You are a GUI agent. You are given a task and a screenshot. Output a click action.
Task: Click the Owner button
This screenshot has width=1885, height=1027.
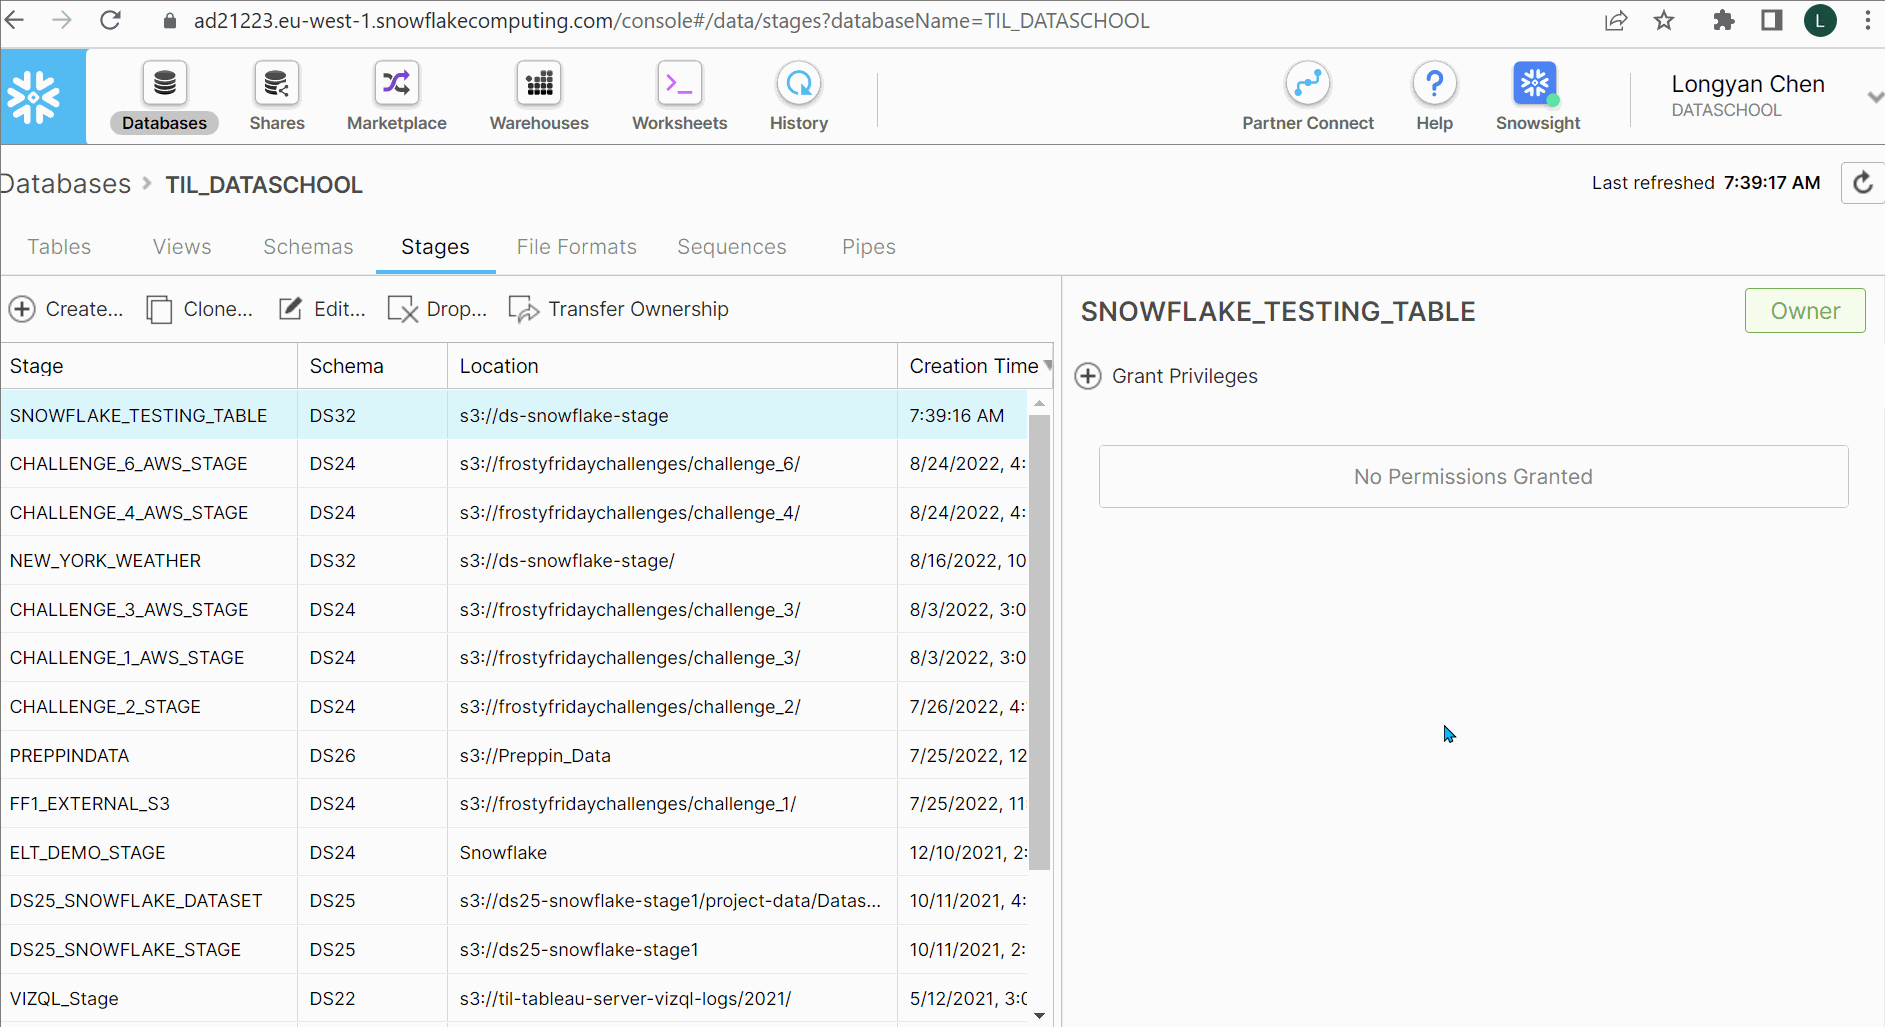[1804, 310]
